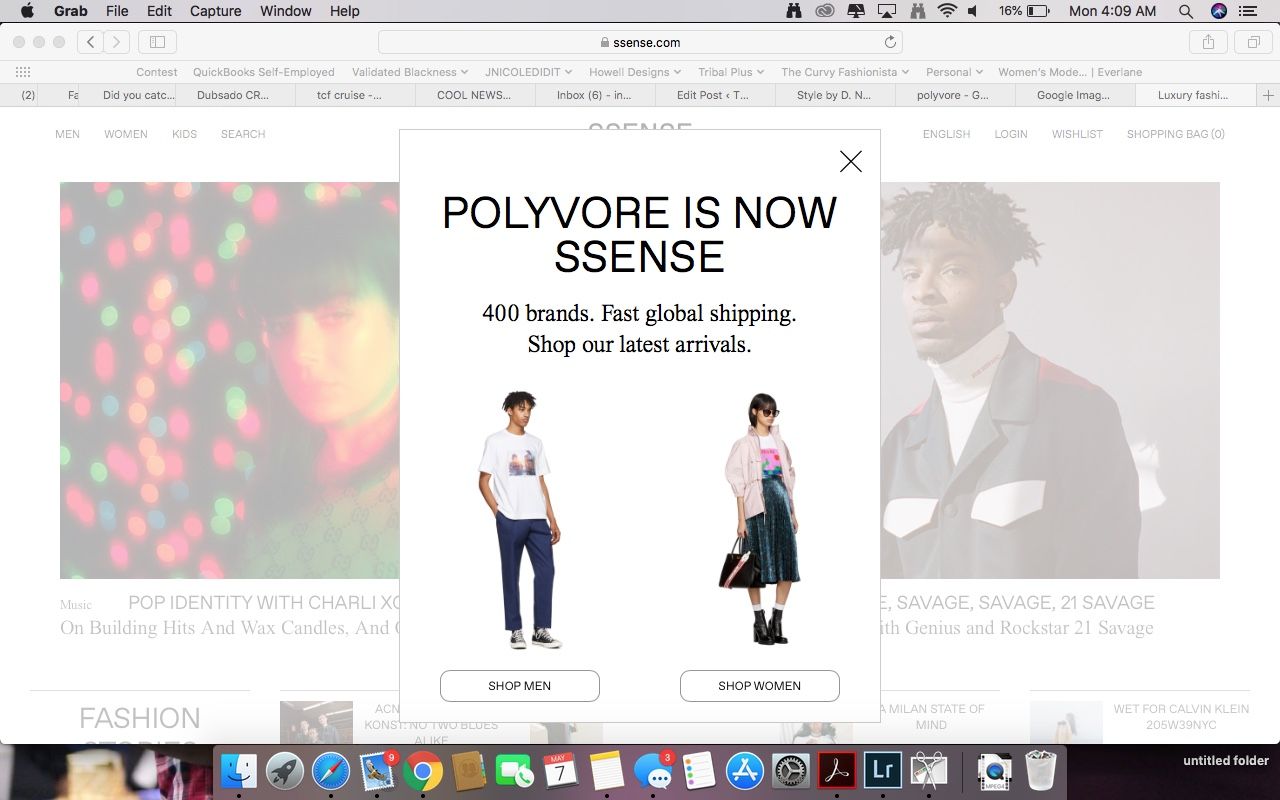
Task: Open the File menu
Action: pos(117,11)
